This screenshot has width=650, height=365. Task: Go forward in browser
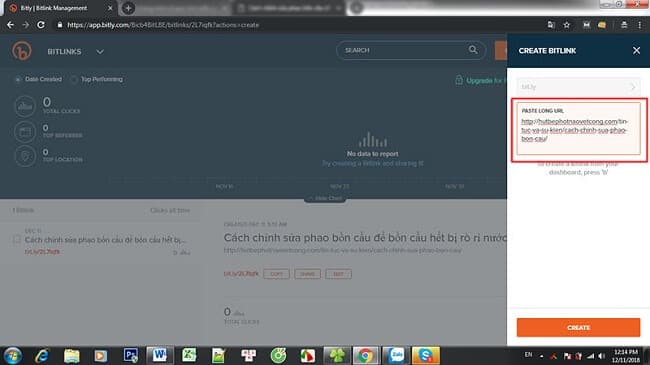point(25,25)
